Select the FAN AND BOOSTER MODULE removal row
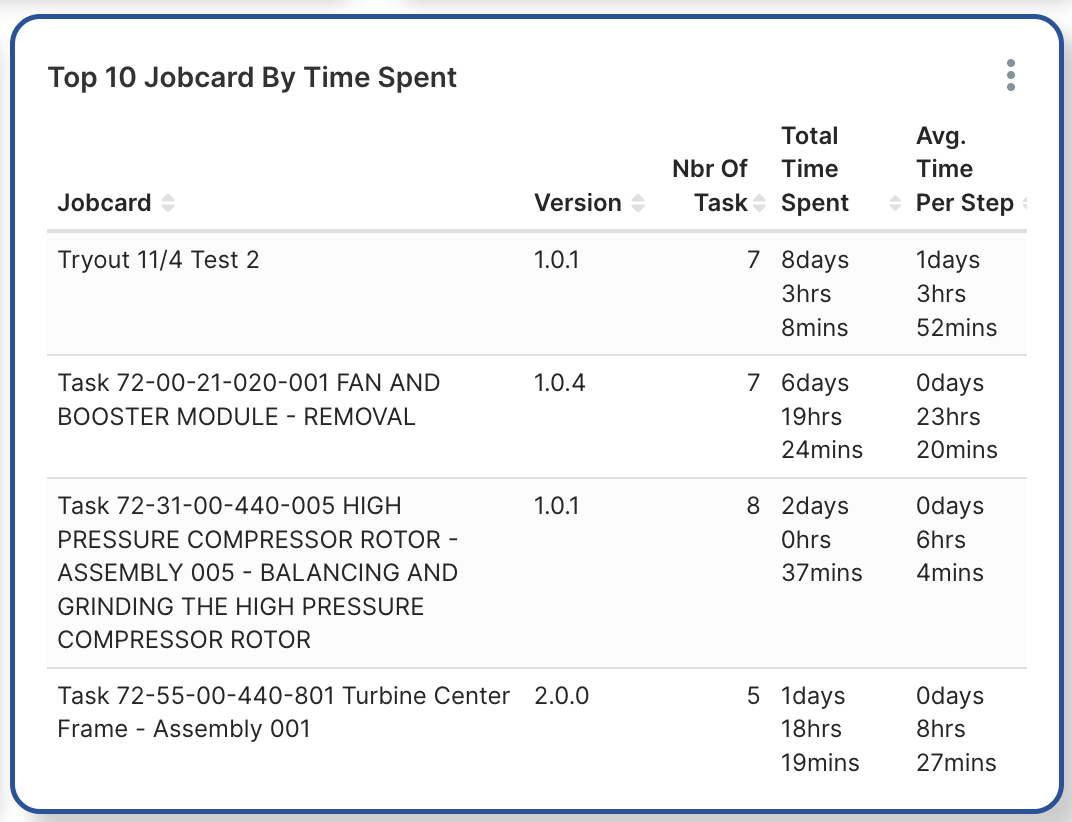Image resolution: width=1072 pixels, height=822 pixels. (x=248, y=399)
